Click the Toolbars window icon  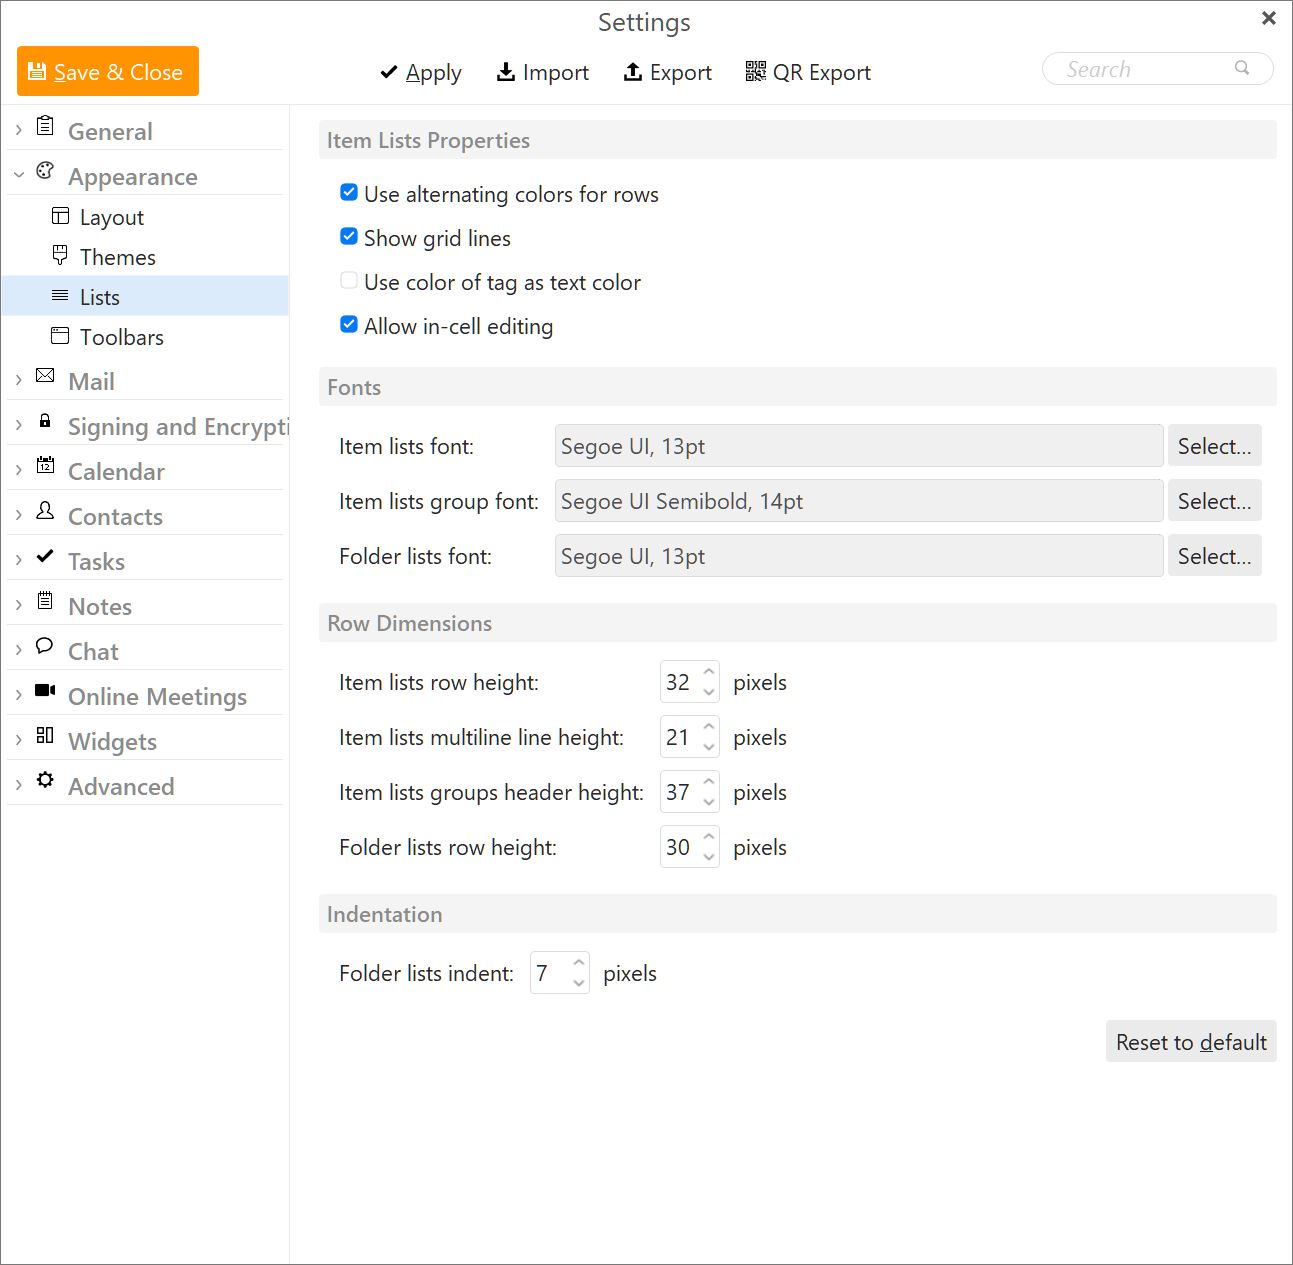pos(60,336)
